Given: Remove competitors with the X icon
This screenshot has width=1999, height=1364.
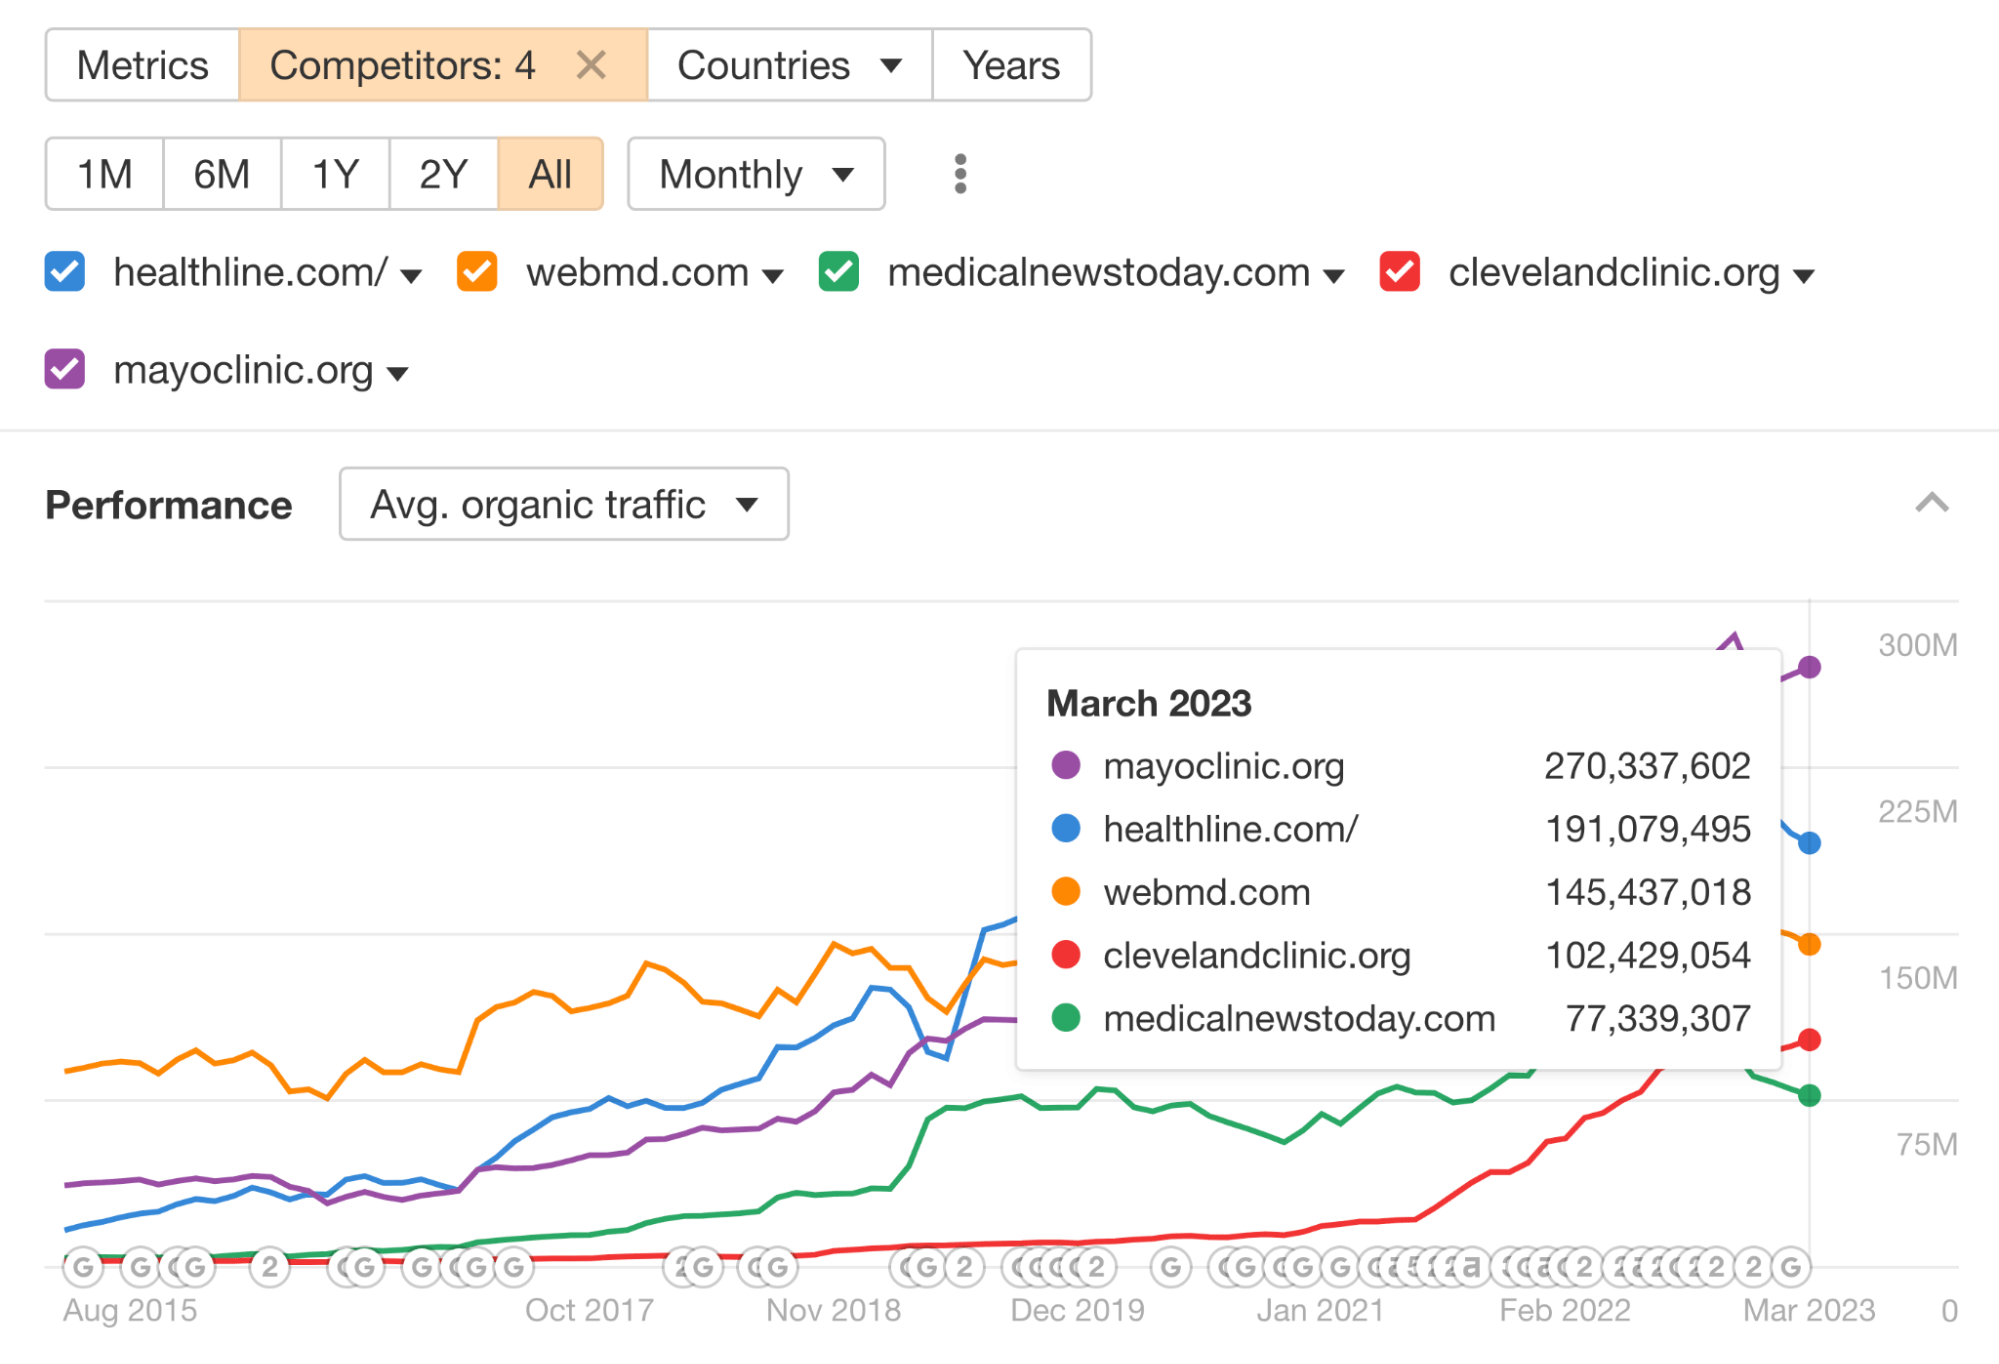Looking at the screenshot, I should (x=592, y=65).
